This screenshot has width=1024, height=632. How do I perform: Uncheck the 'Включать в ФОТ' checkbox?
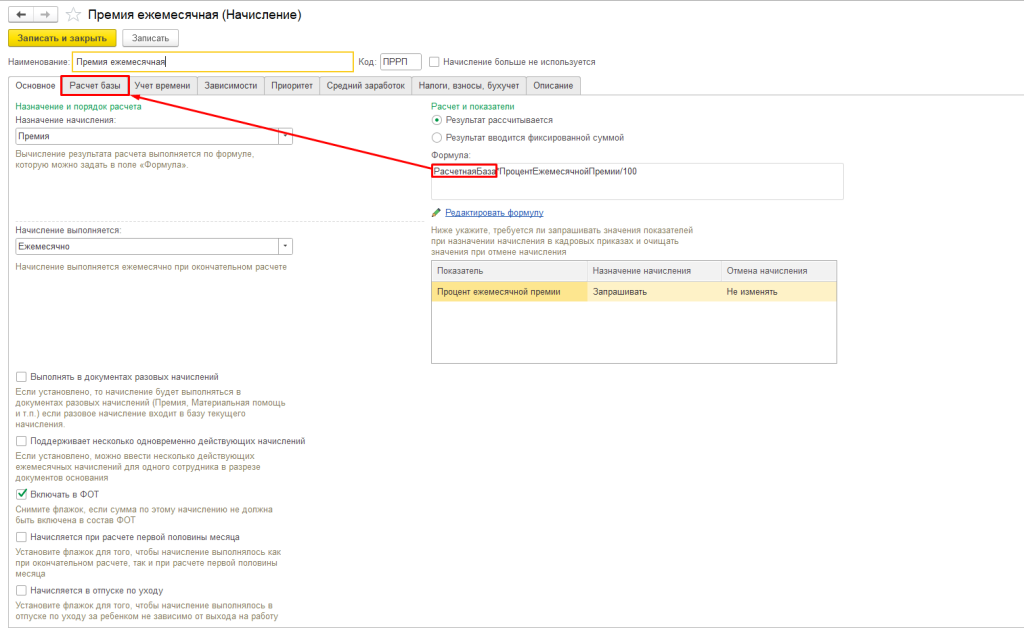pos(22,494)
